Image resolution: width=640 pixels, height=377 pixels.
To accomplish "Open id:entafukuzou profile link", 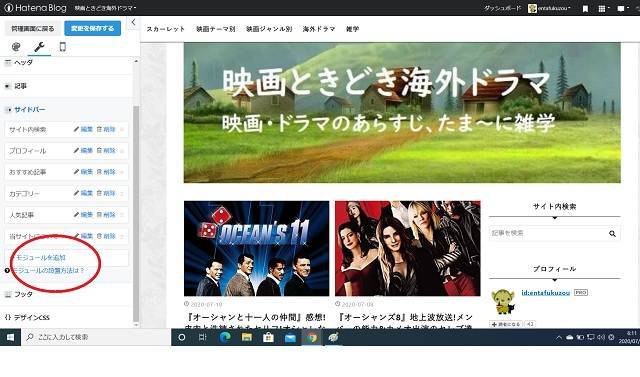I will tap(545, 293).
